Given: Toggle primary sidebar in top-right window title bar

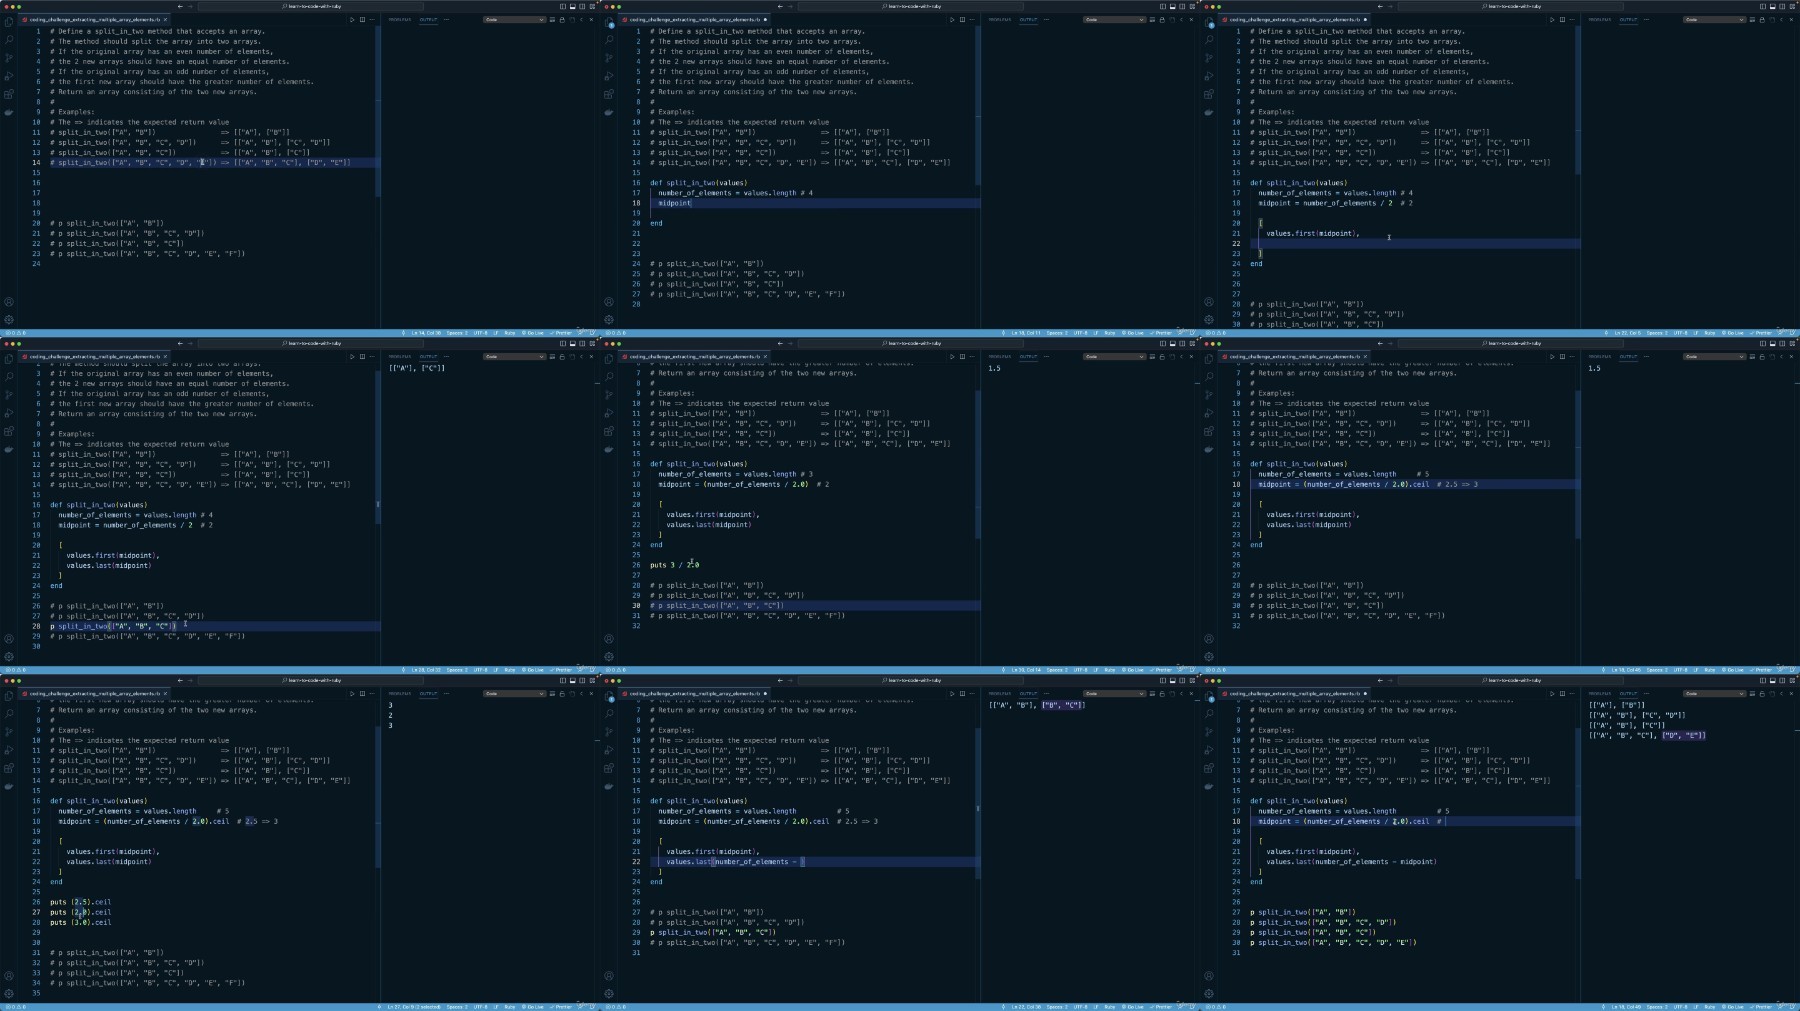Looking at the screenshot, I should 1763,6.
